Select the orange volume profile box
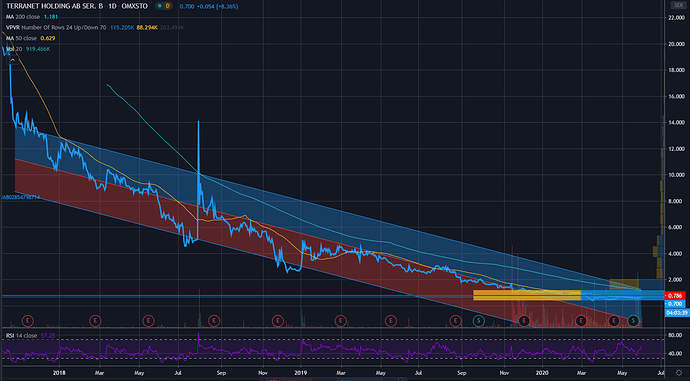This screenshot has width=690, height=381. [x=527, y=295]
